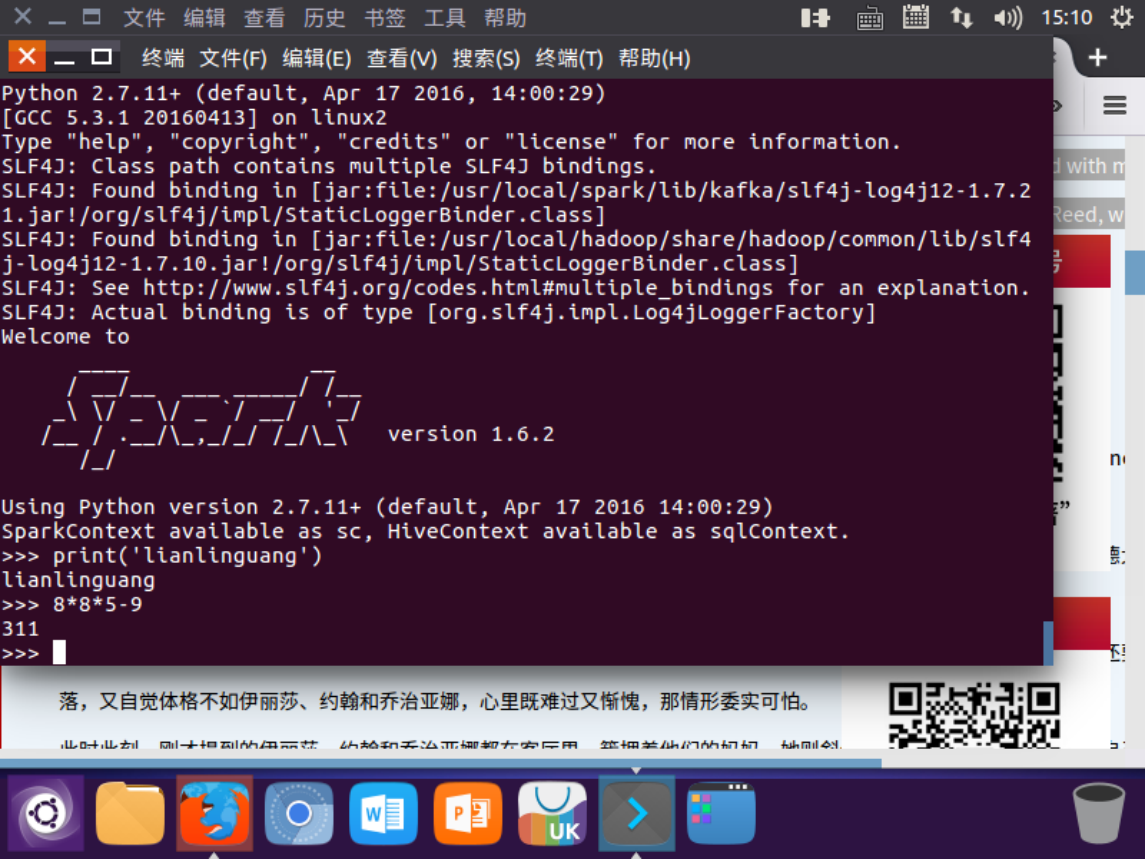
Task: Open the top bar 工具 menu
Action: click(x=445, y=17)
